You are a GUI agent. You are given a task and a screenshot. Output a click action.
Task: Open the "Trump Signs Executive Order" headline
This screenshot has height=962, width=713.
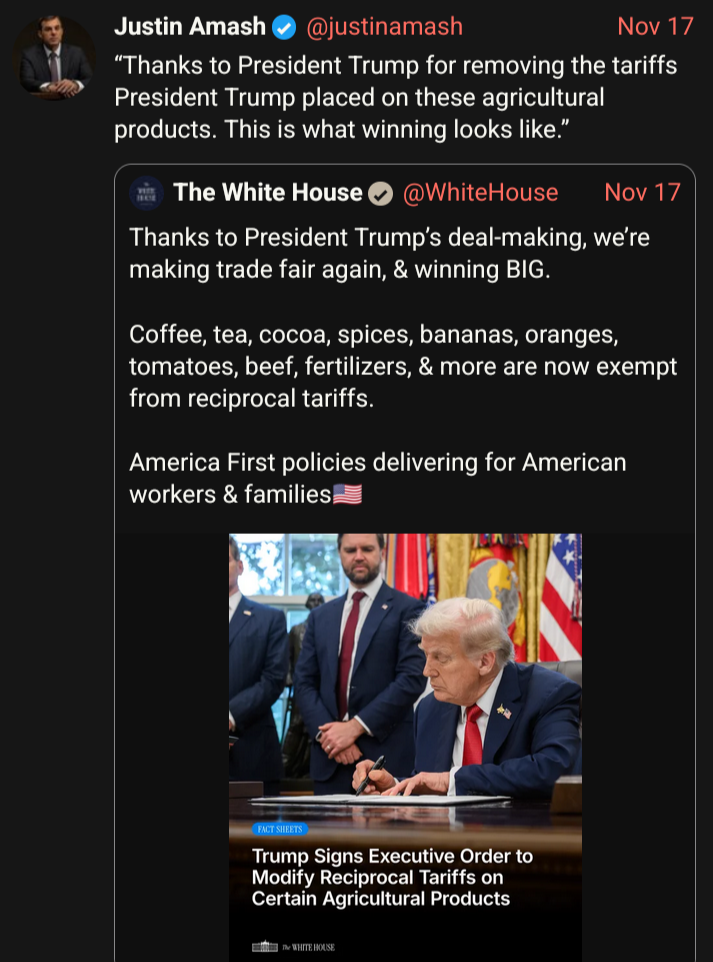tap(392, 877)
